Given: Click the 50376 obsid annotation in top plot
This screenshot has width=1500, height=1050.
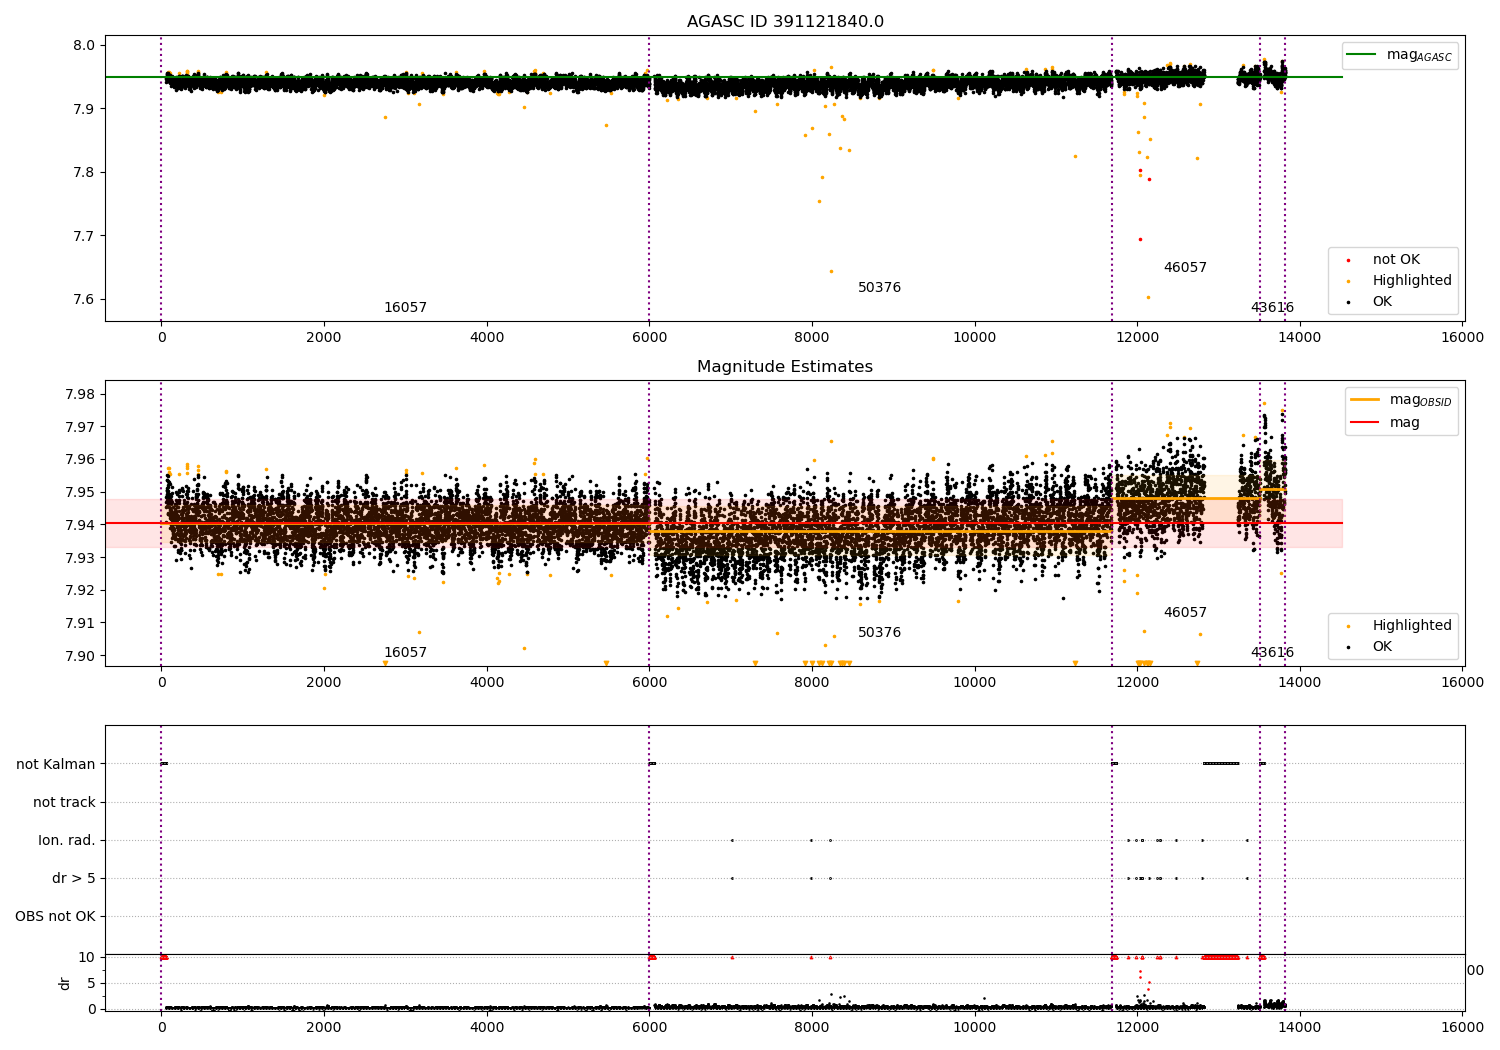Looking at the screenshot, I should tap(879, 288).
